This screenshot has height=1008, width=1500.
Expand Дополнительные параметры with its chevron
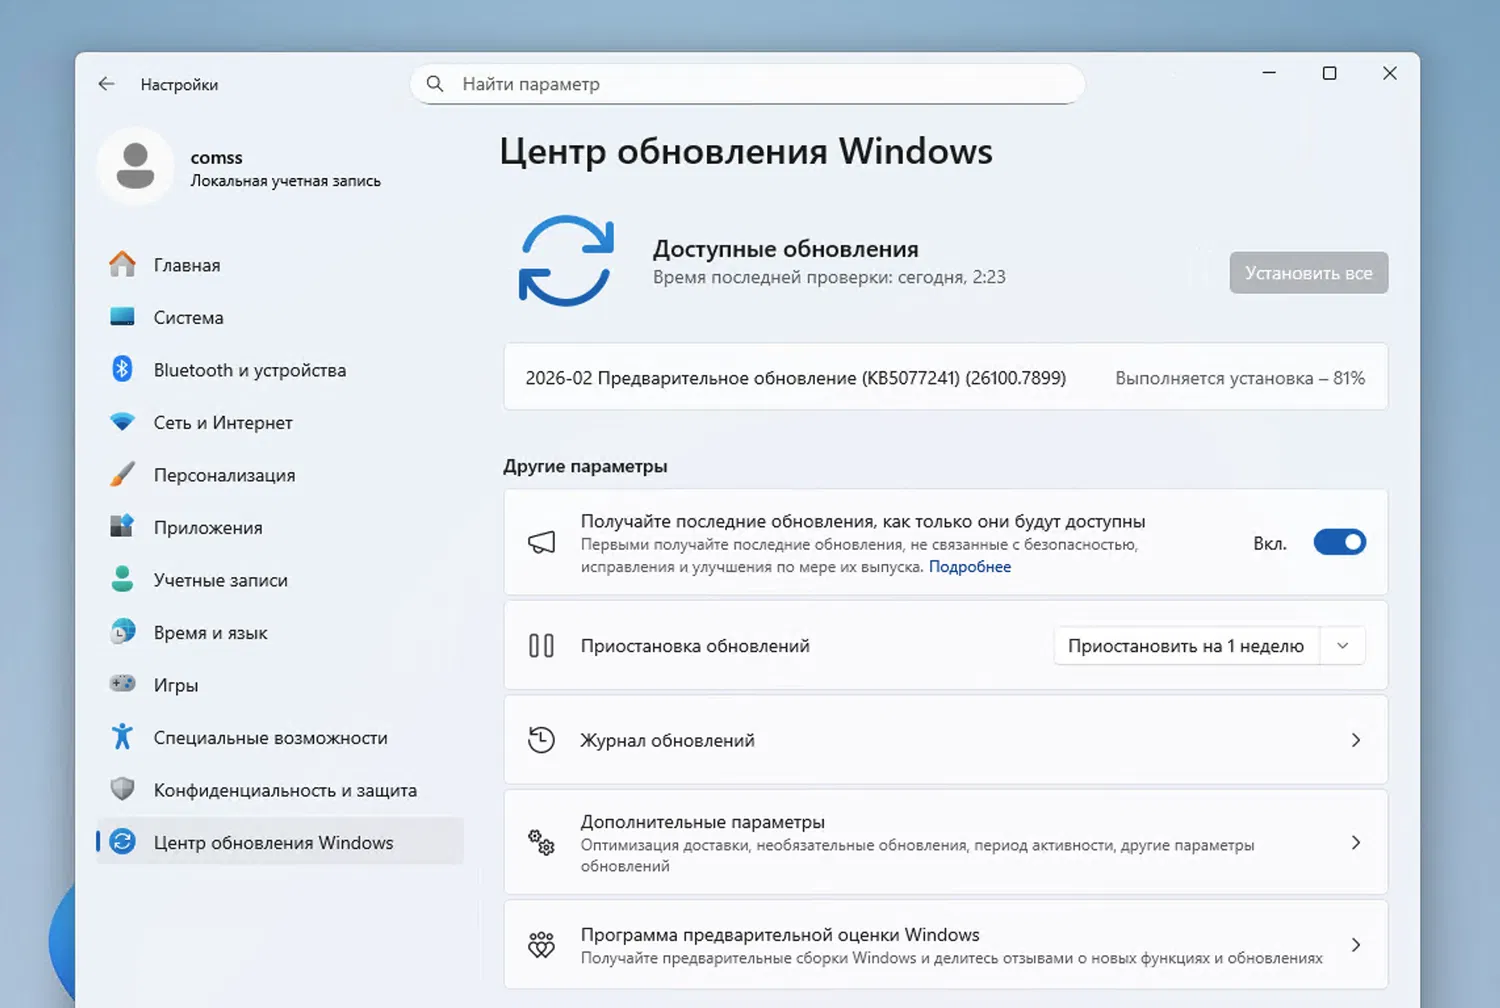click(1356, 843)
